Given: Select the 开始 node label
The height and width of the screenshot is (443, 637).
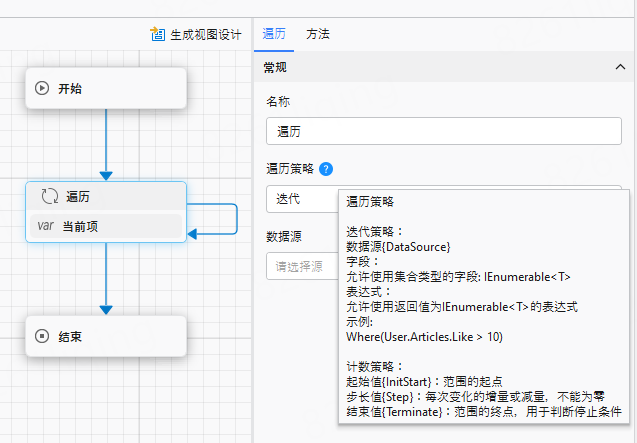Looking at the screenshot, I should [71, 88].
